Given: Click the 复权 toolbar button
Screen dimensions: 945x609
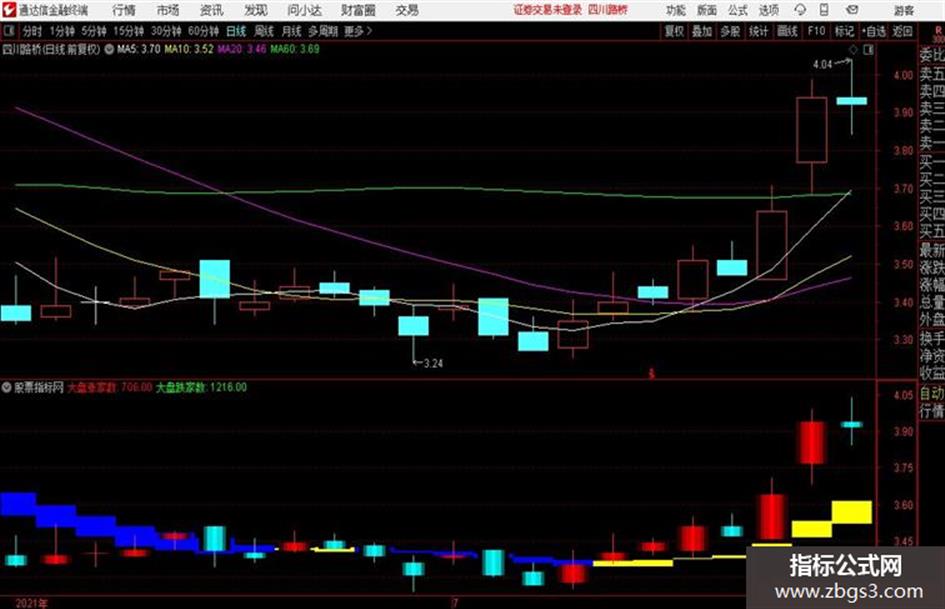Looking at the screenshot, I should 674,31.
